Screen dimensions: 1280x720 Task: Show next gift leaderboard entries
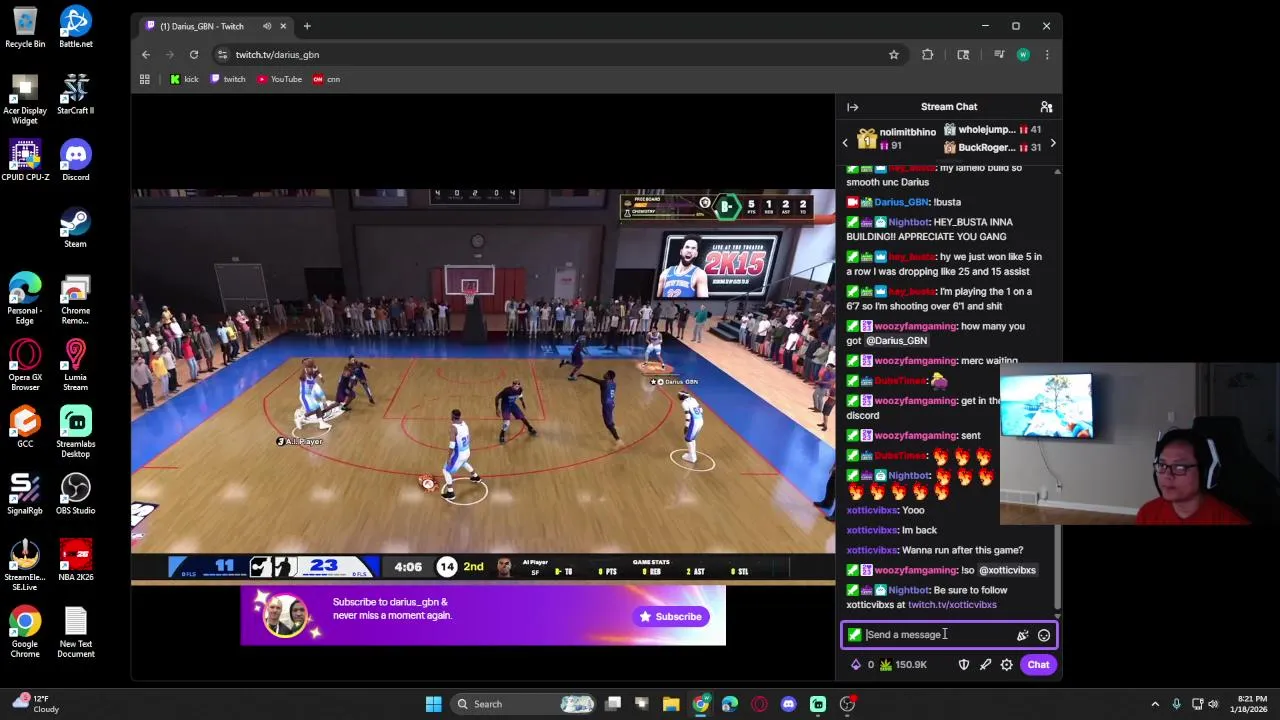click(1052, 143)
